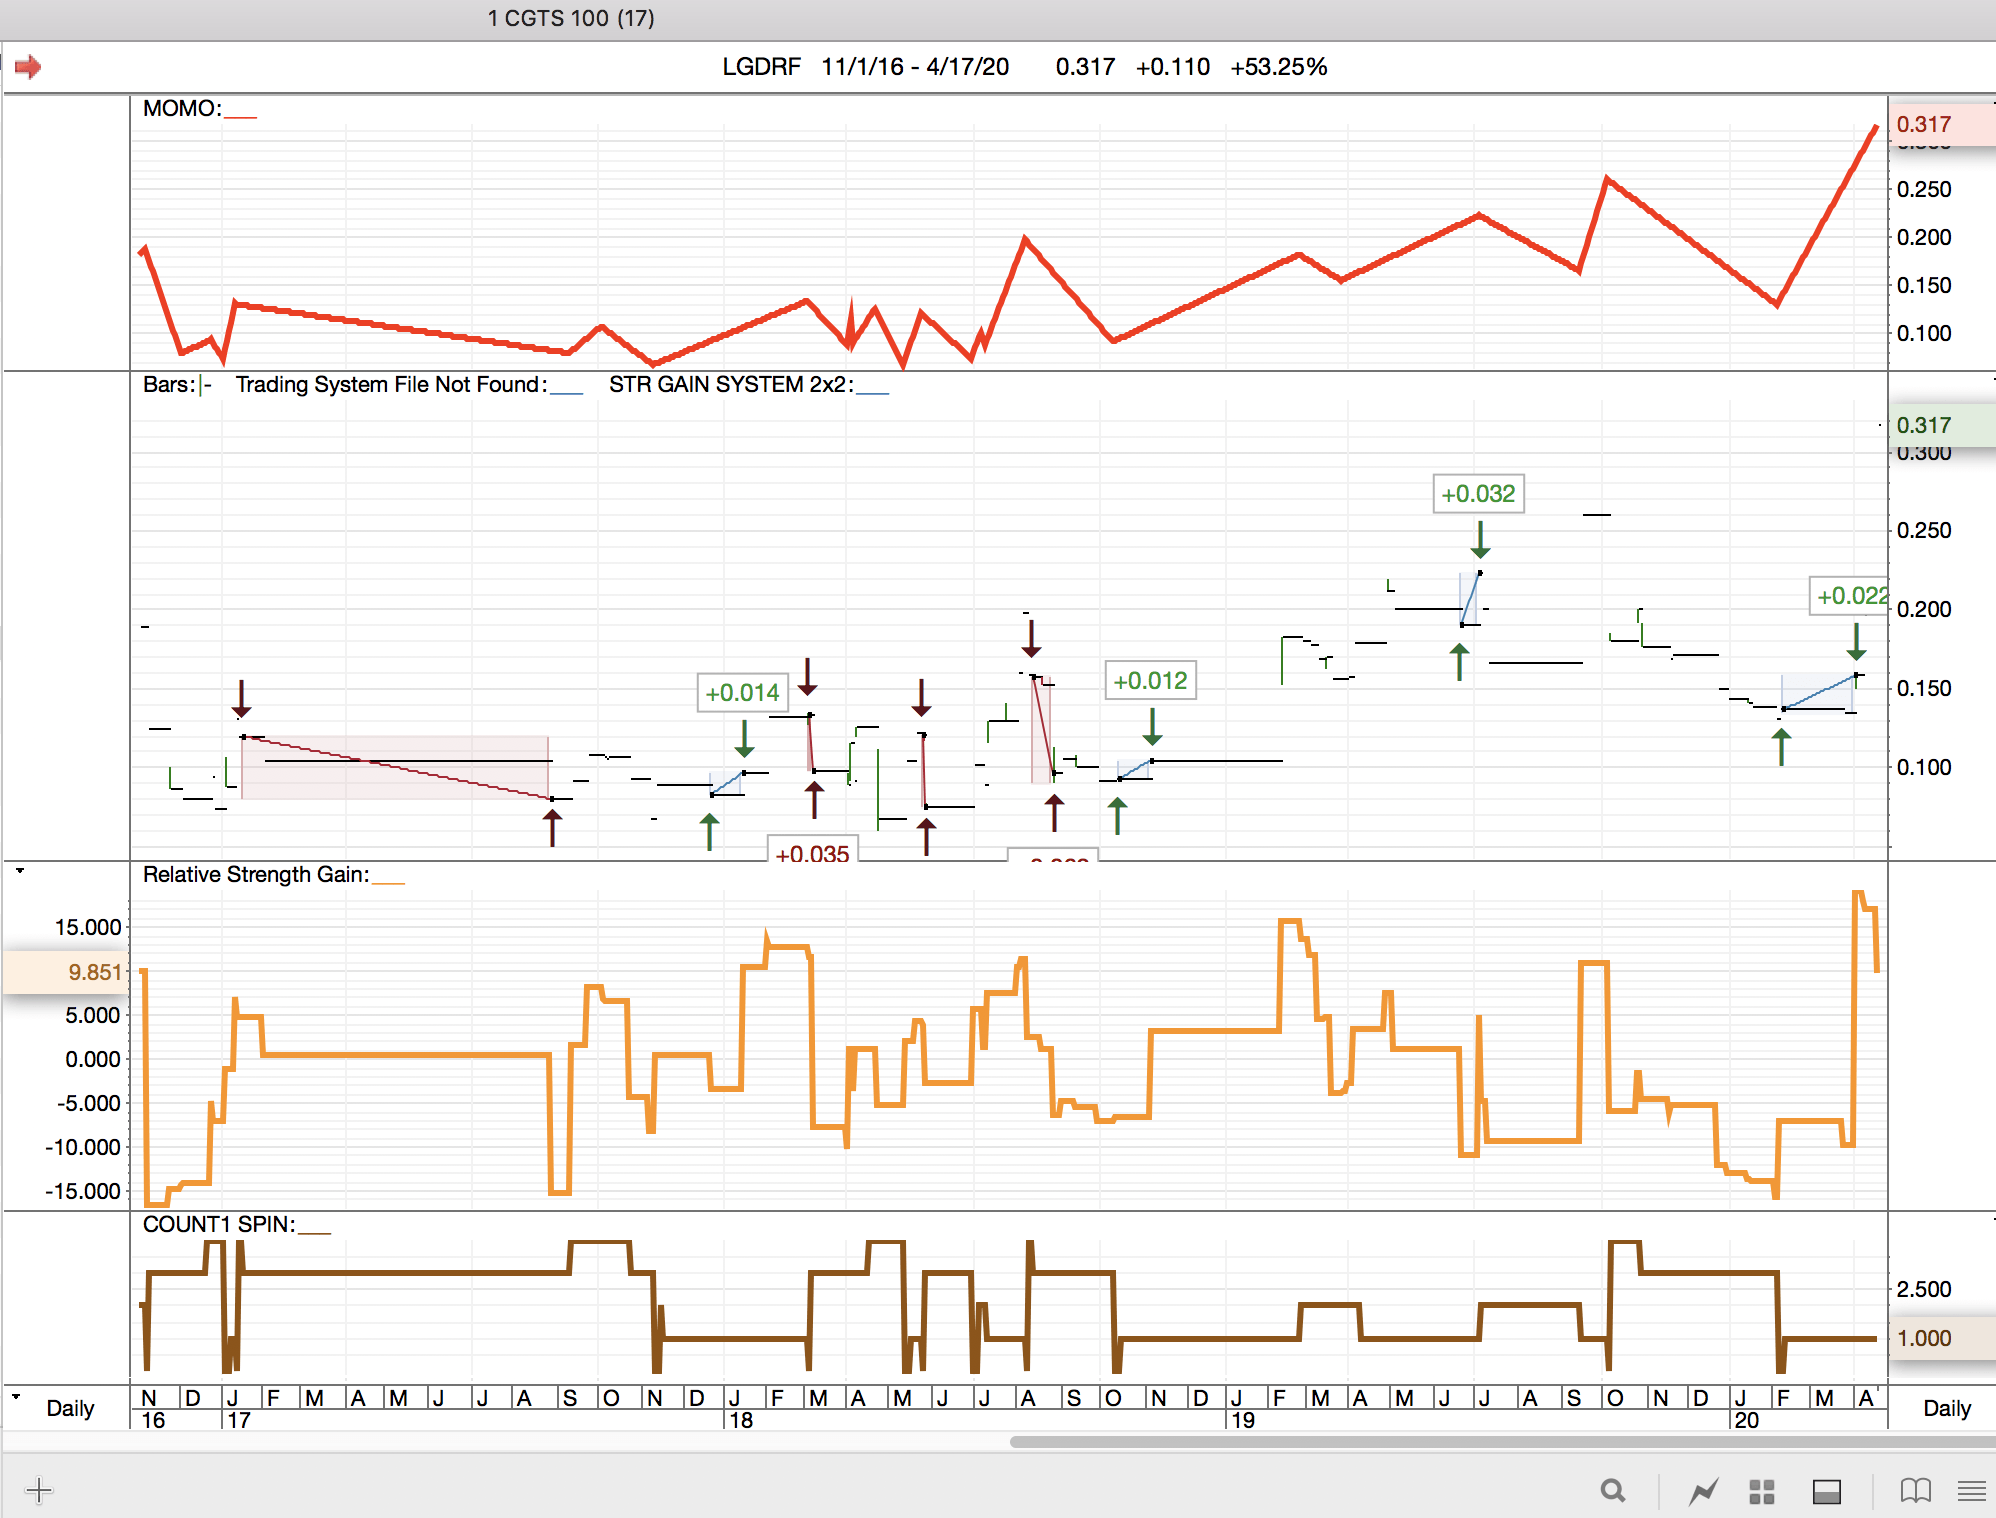
Task: Click the LGDRF symbol in header
Action: pyautogui.click(x=761, y=67)
